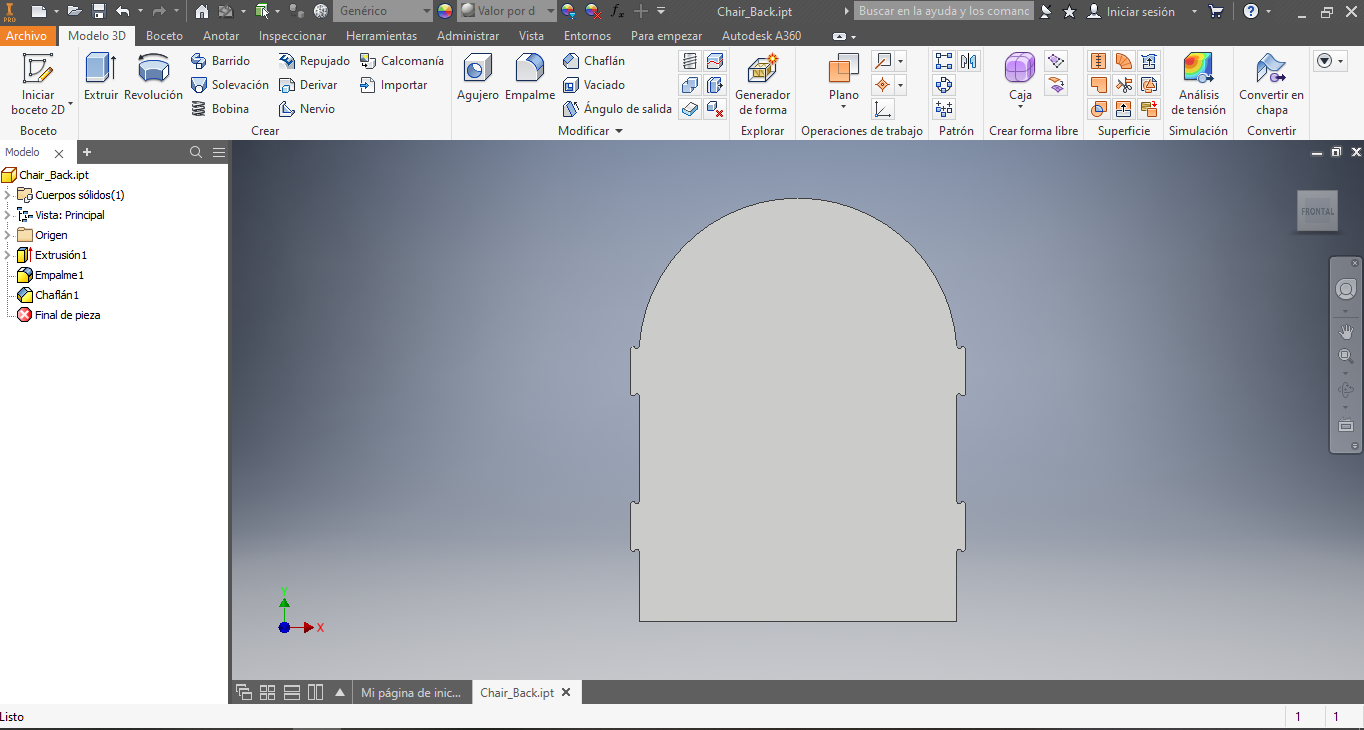Click Iniciar sesión to sign in

1140,11
